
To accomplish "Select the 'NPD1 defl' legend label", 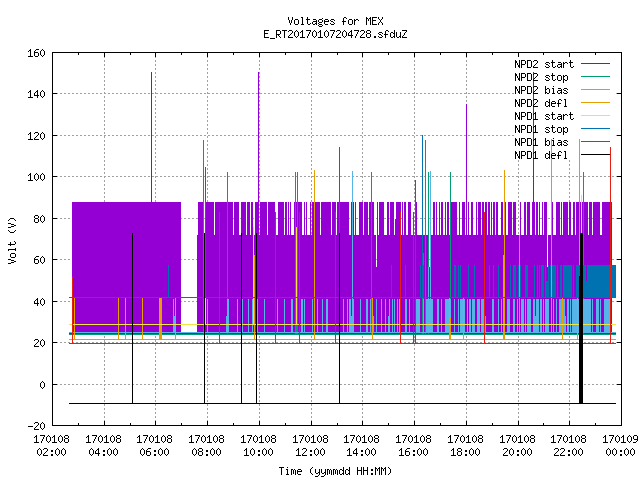I will tap(541, 156).
